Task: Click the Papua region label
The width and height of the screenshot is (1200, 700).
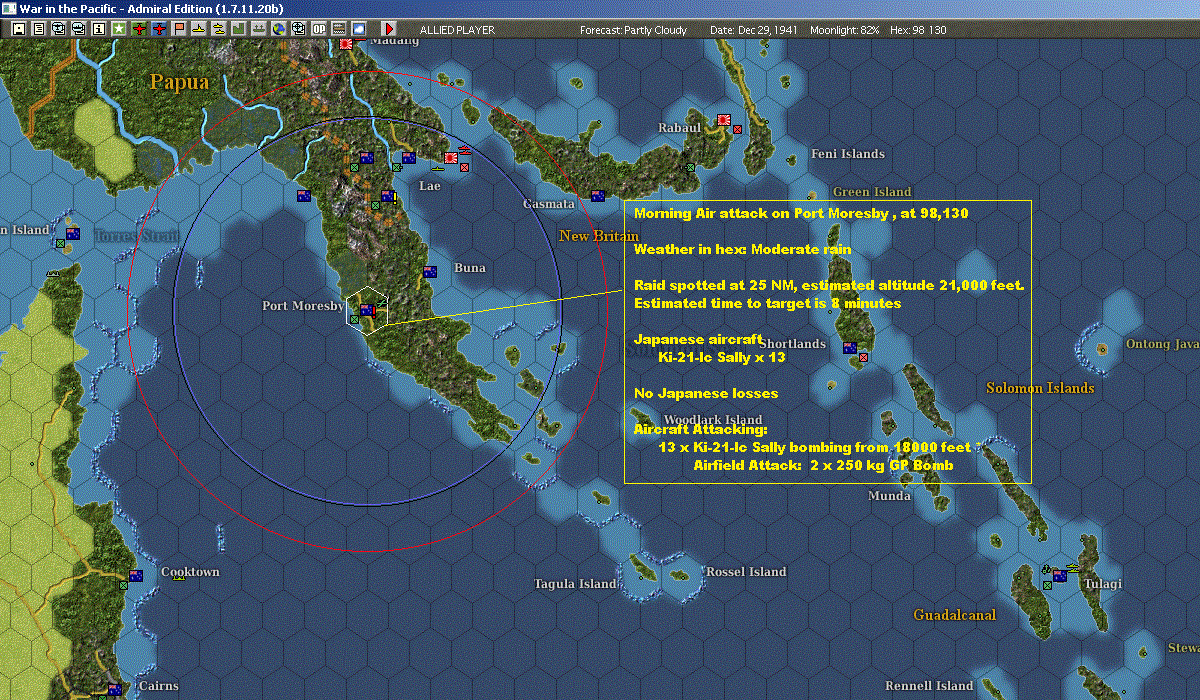Action: tap(180, 82)
